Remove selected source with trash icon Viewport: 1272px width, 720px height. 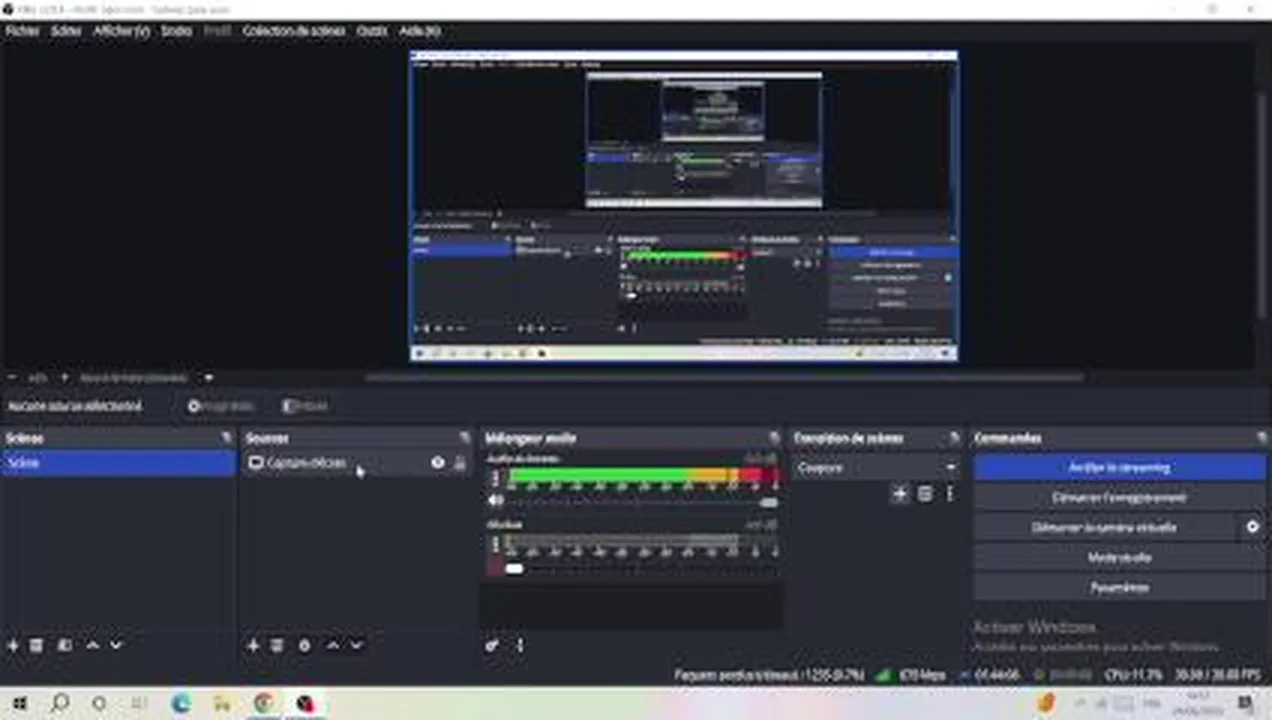pyautogui.click(x=277, y=646)
